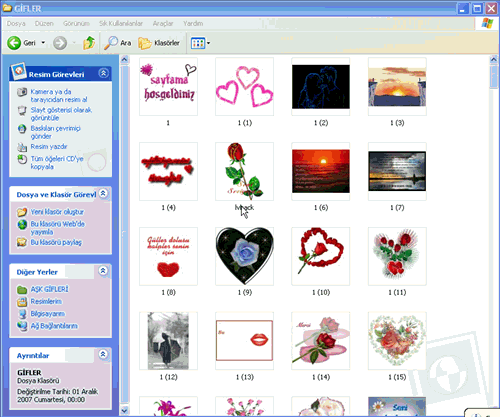Click the green folder icon beside AŞK GİFLERİ
This screenshot has width=500, height=417.
[x=22, y=289]
